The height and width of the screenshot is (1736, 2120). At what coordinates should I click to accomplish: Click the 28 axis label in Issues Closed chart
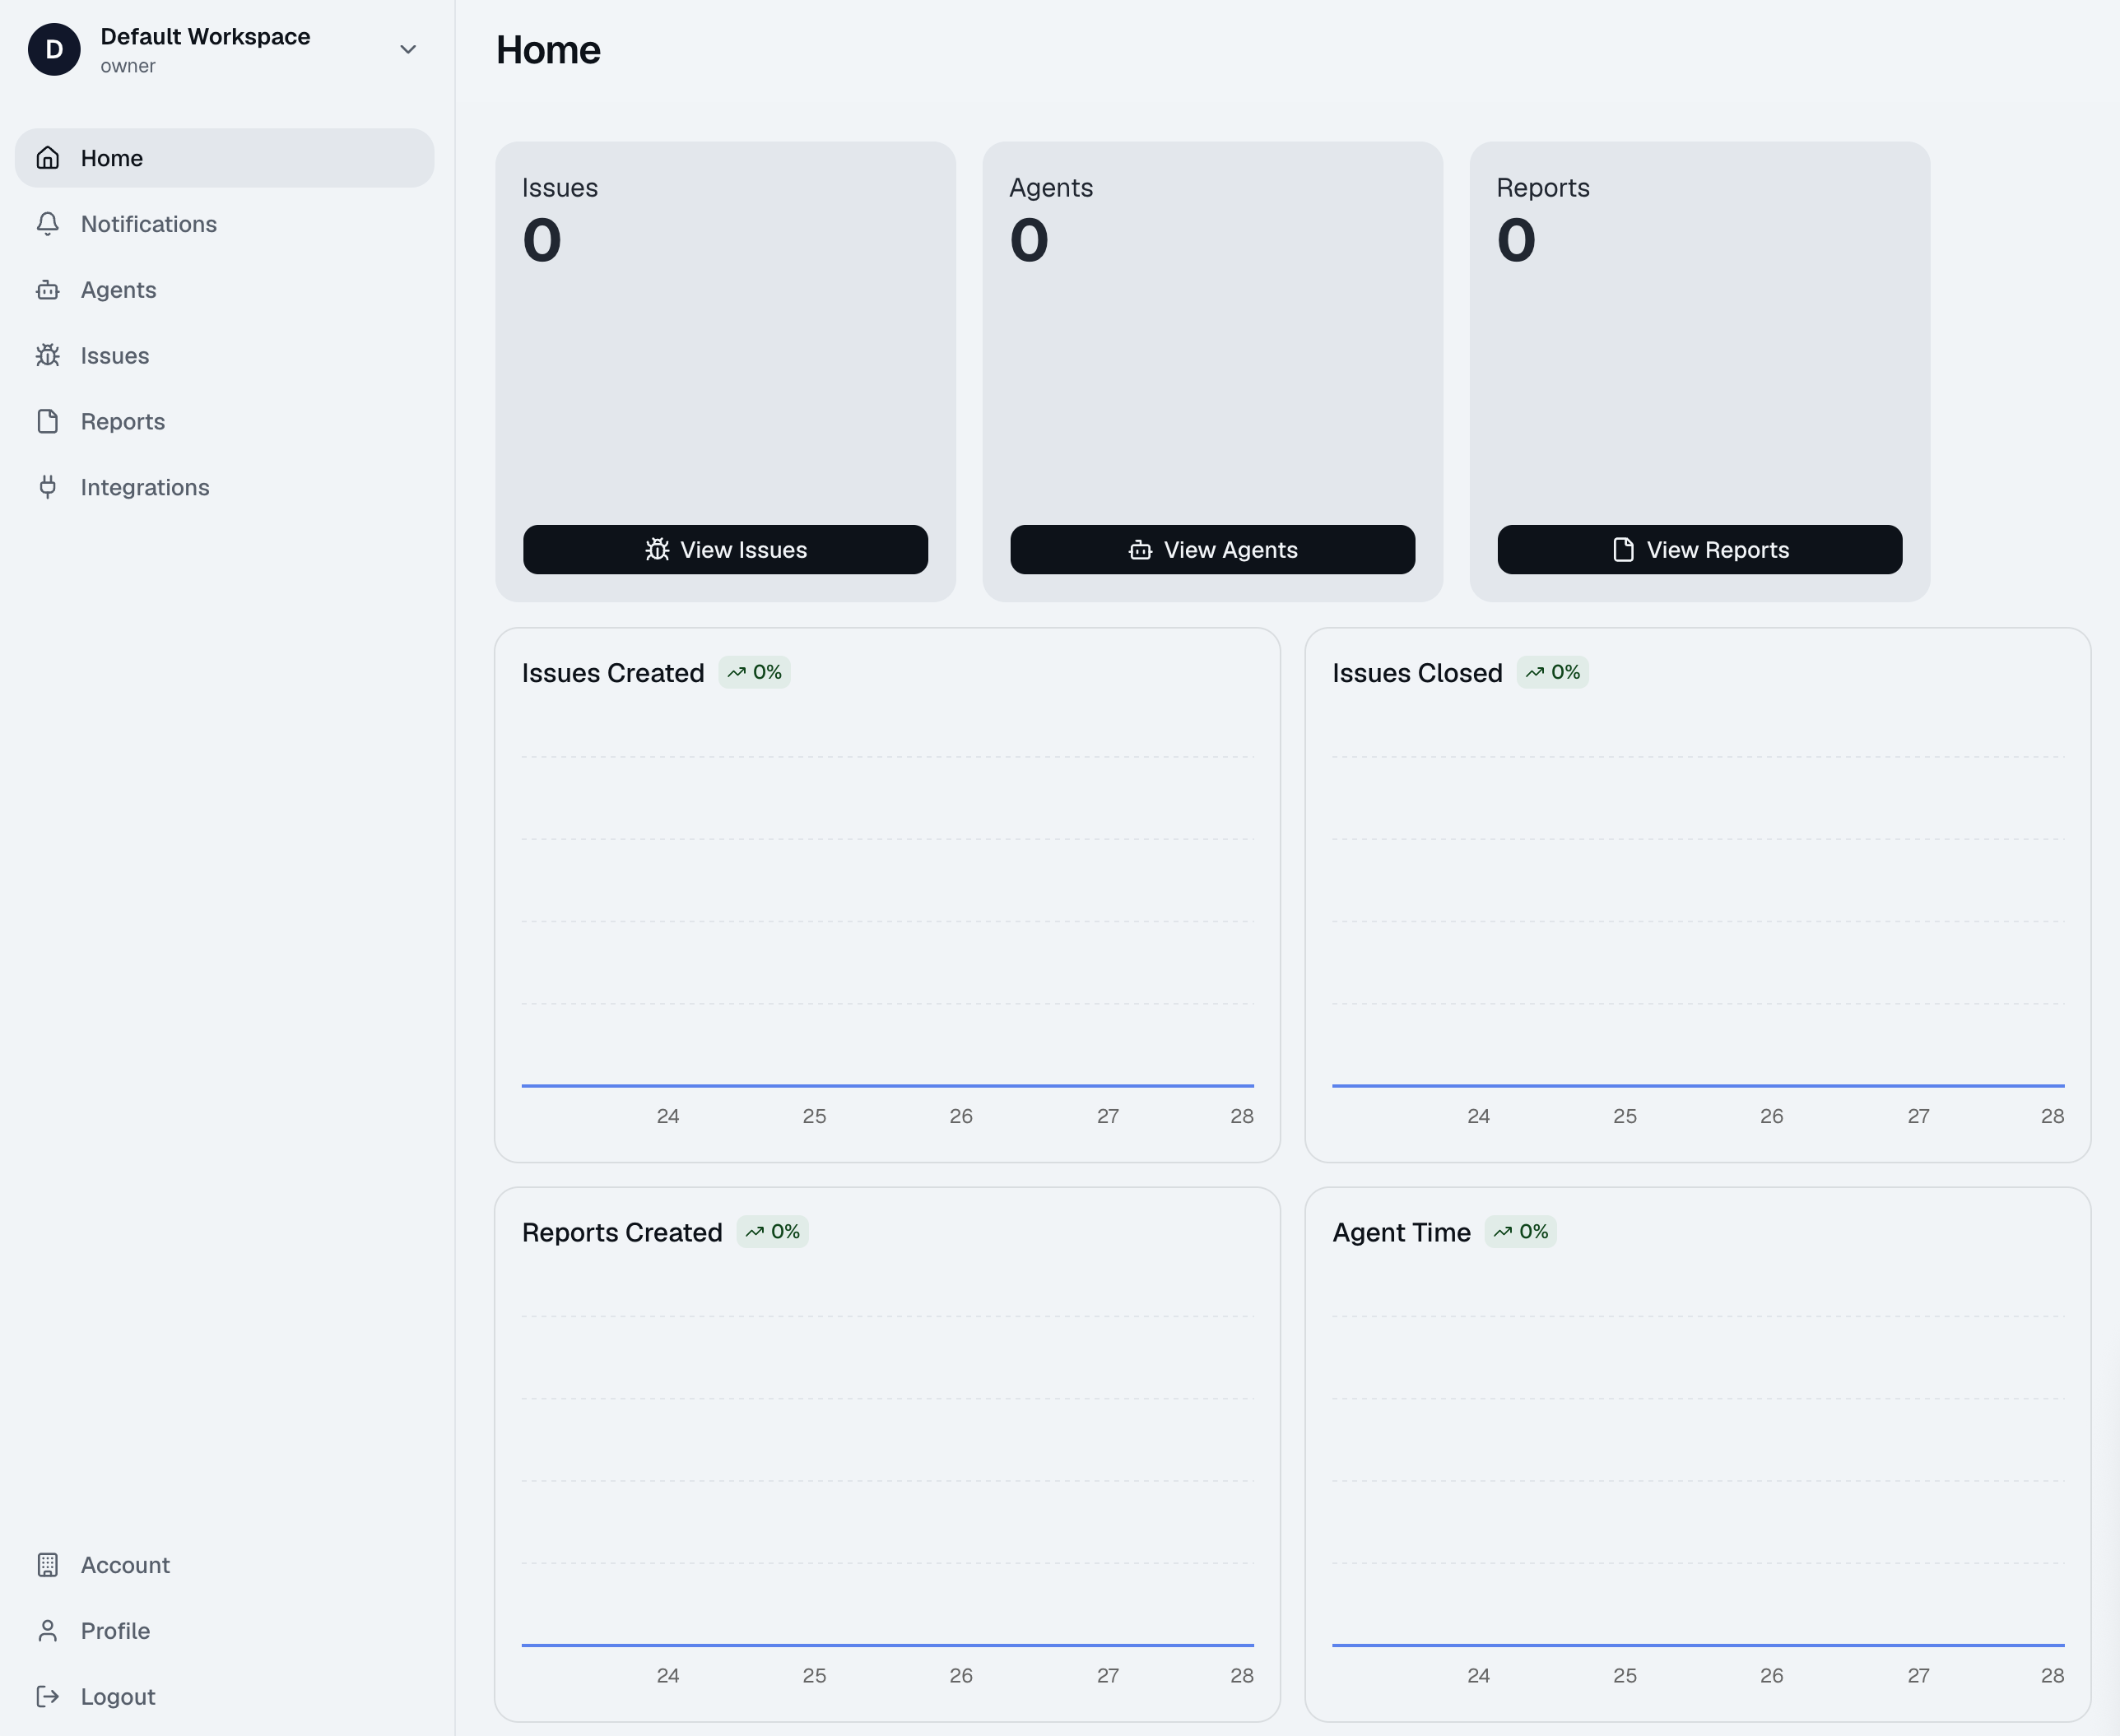click(2052, 1116)
